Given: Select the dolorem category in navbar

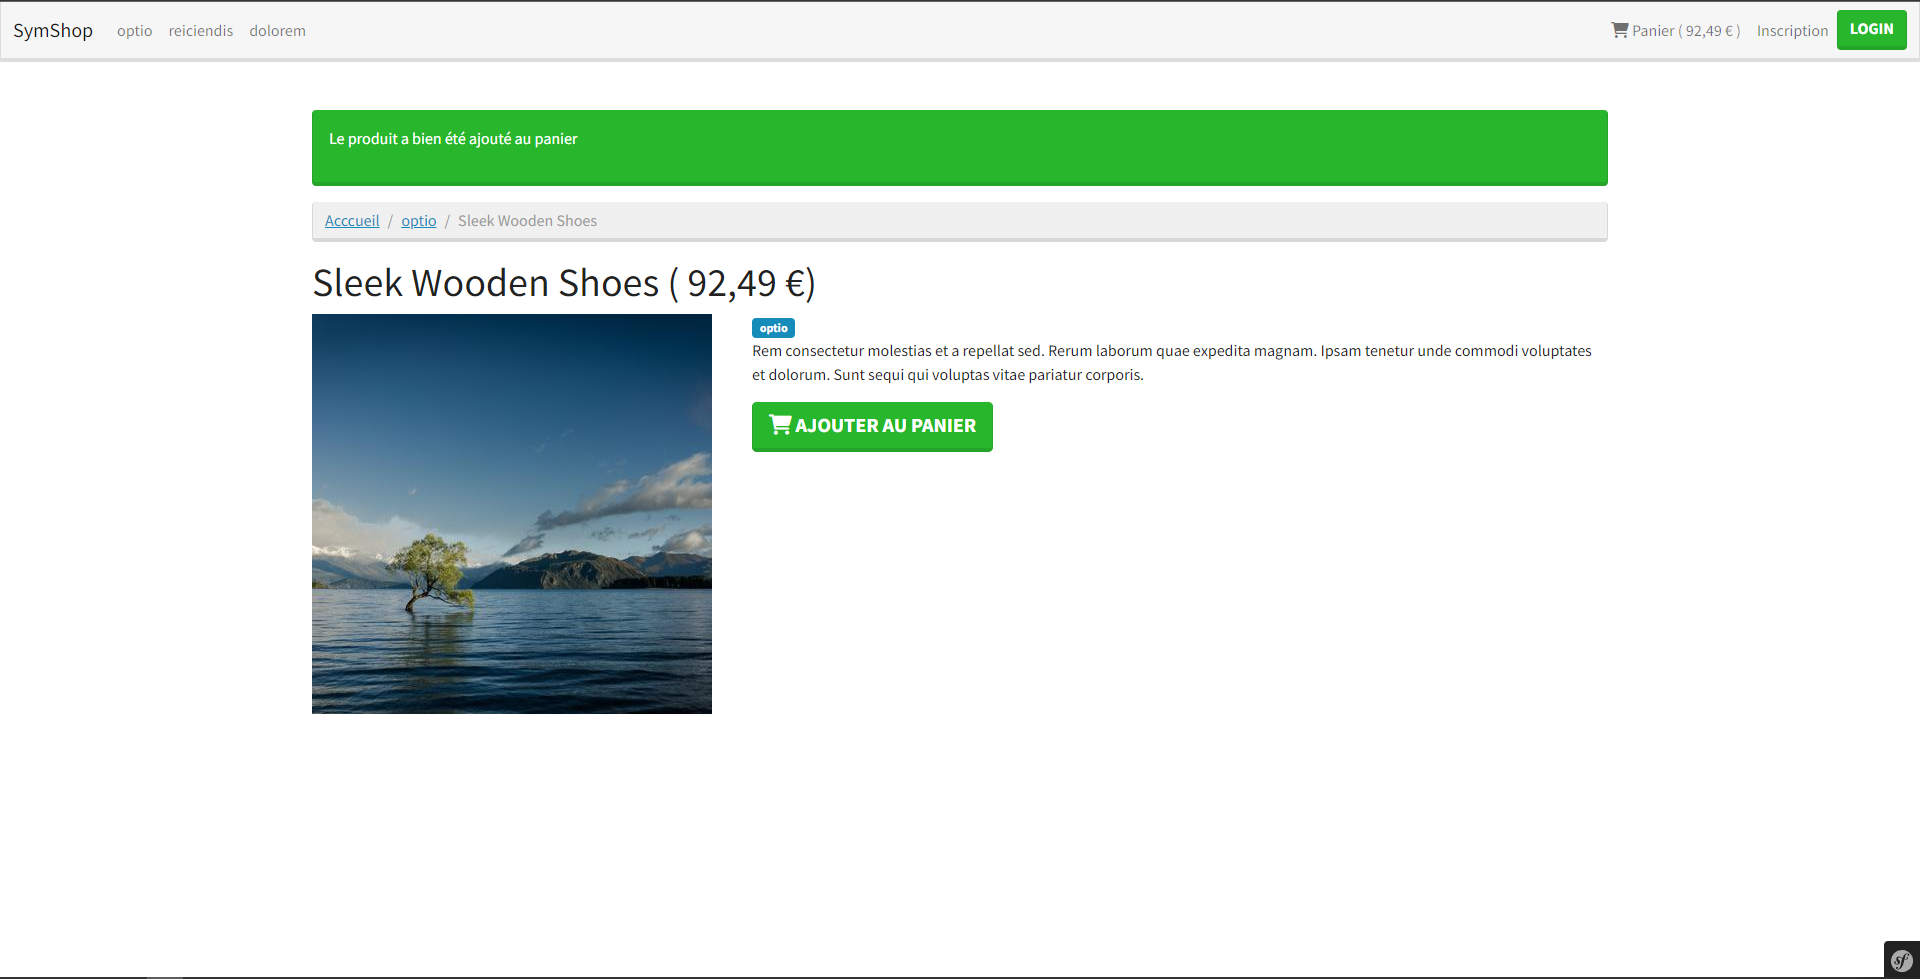Looking at the screenshot, I should pyautogui.click(x=277, y=31).
